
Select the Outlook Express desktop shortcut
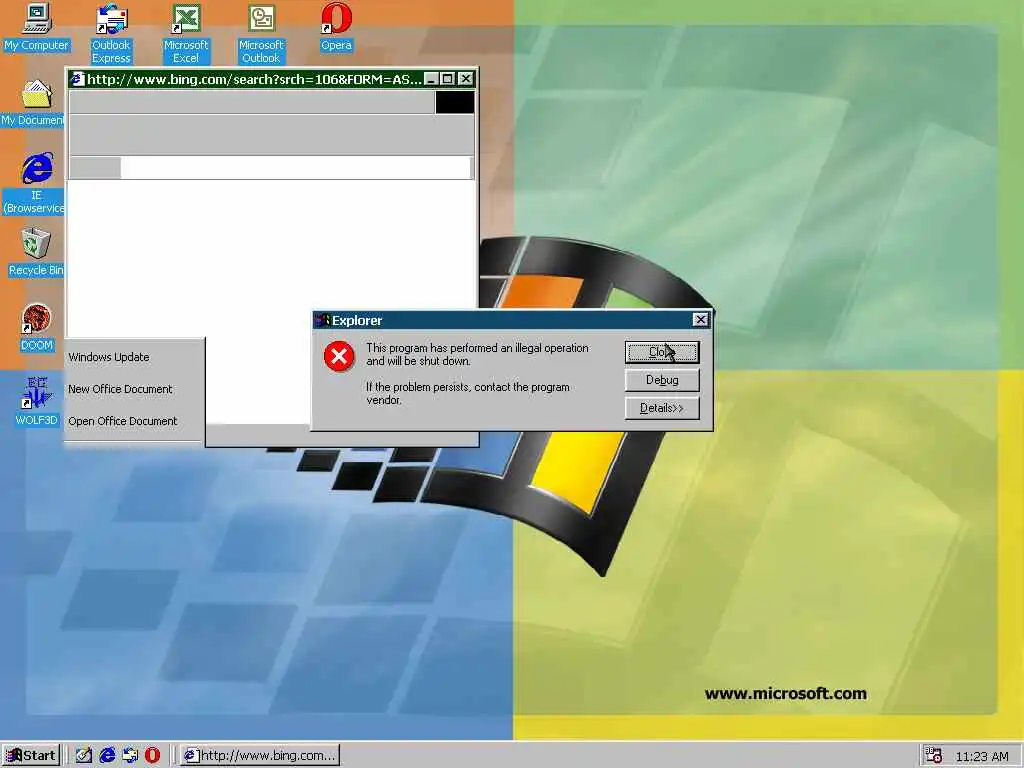point(111,33)
